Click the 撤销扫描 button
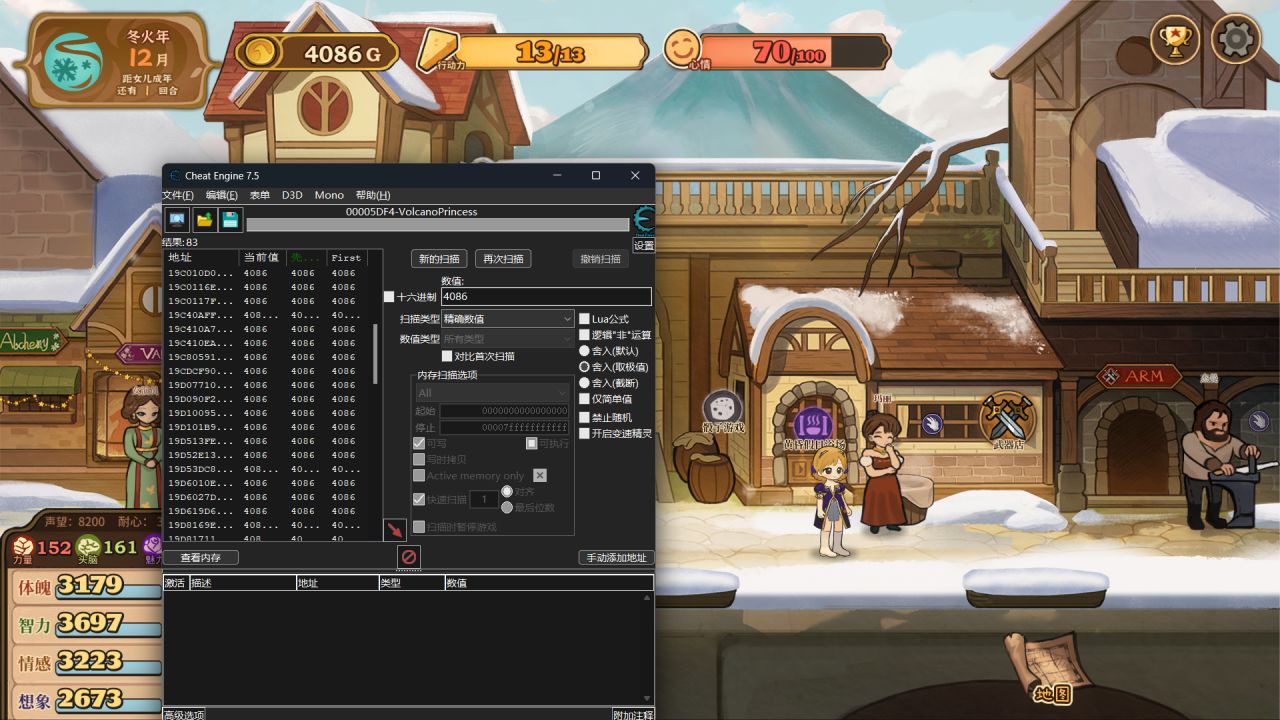Screen dimensions: 1280x720 point(601,259)
